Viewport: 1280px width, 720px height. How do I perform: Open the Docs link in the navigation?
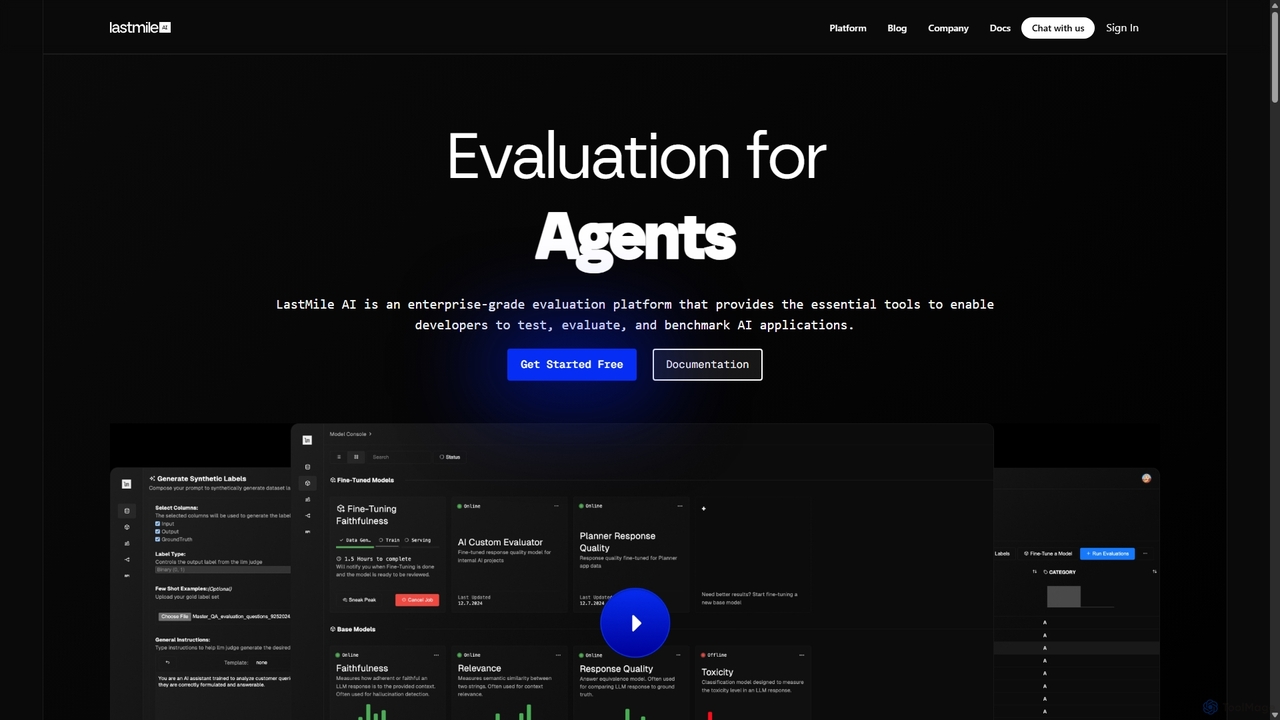(x=1000, y=28)
